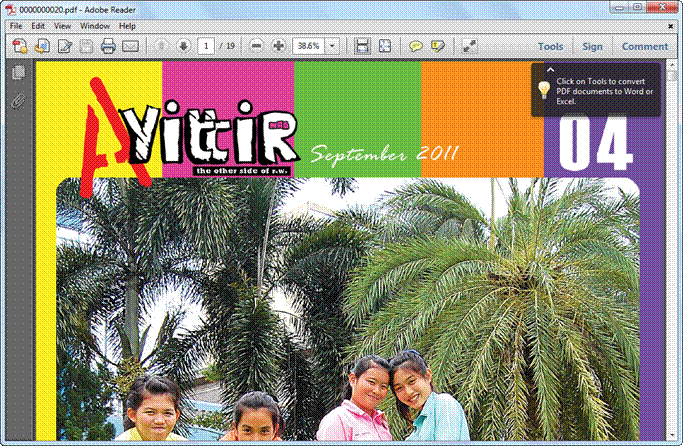Select the highlight text tool icon
Image resolution: width=683 pixels, height=446 pixels.
(438, 46)
